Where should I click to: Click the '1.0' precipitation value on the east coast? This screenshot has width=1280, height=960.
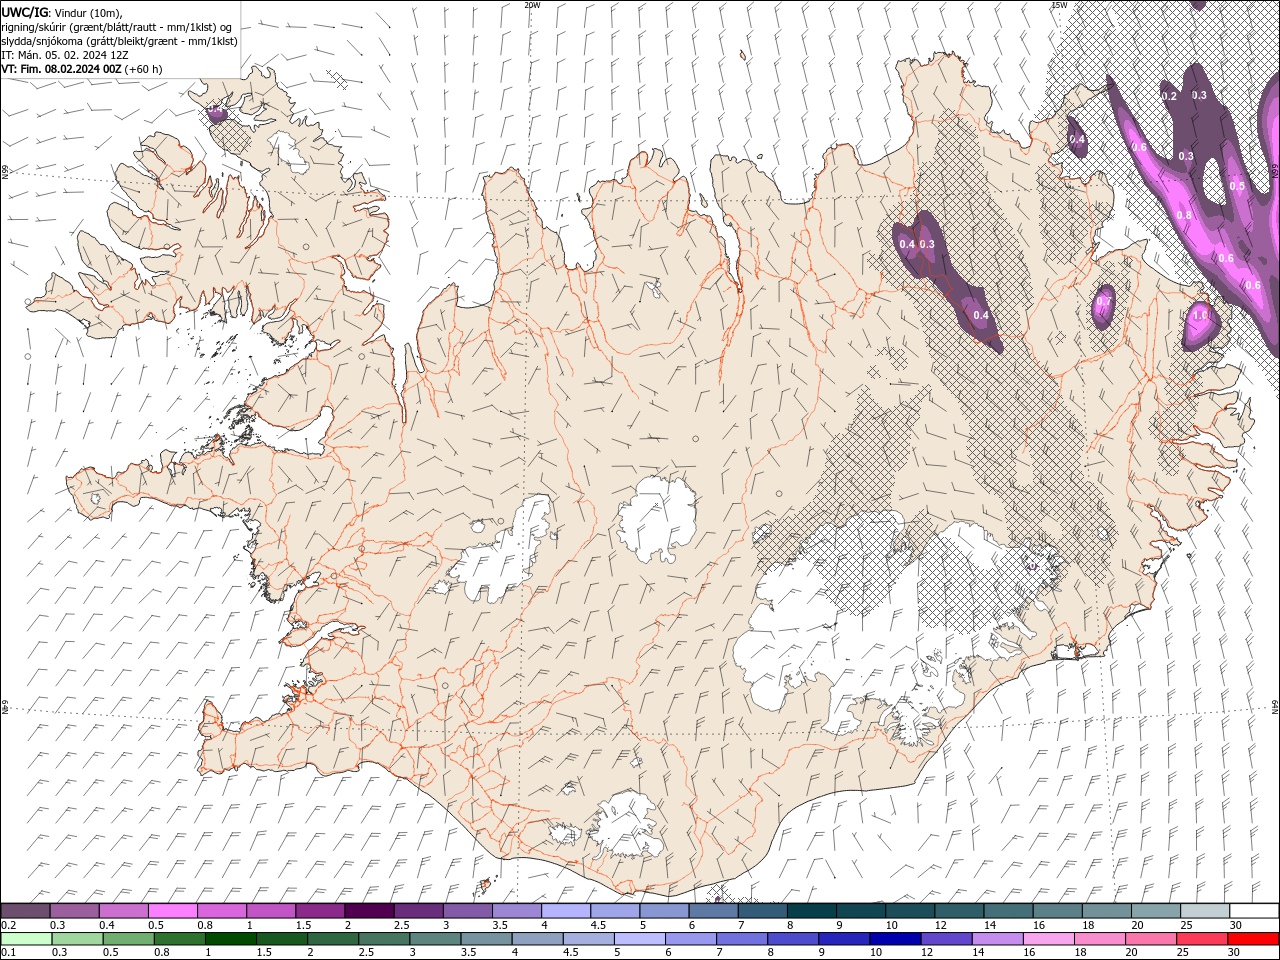click(1200, 316)
